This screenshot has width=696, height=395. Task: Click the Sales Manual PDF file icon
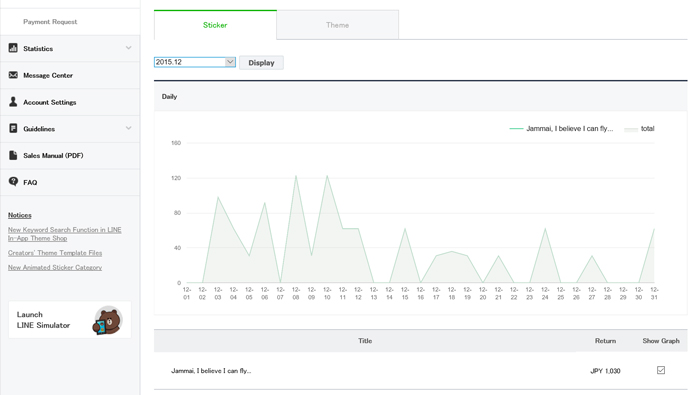click(x=13, y=155)
